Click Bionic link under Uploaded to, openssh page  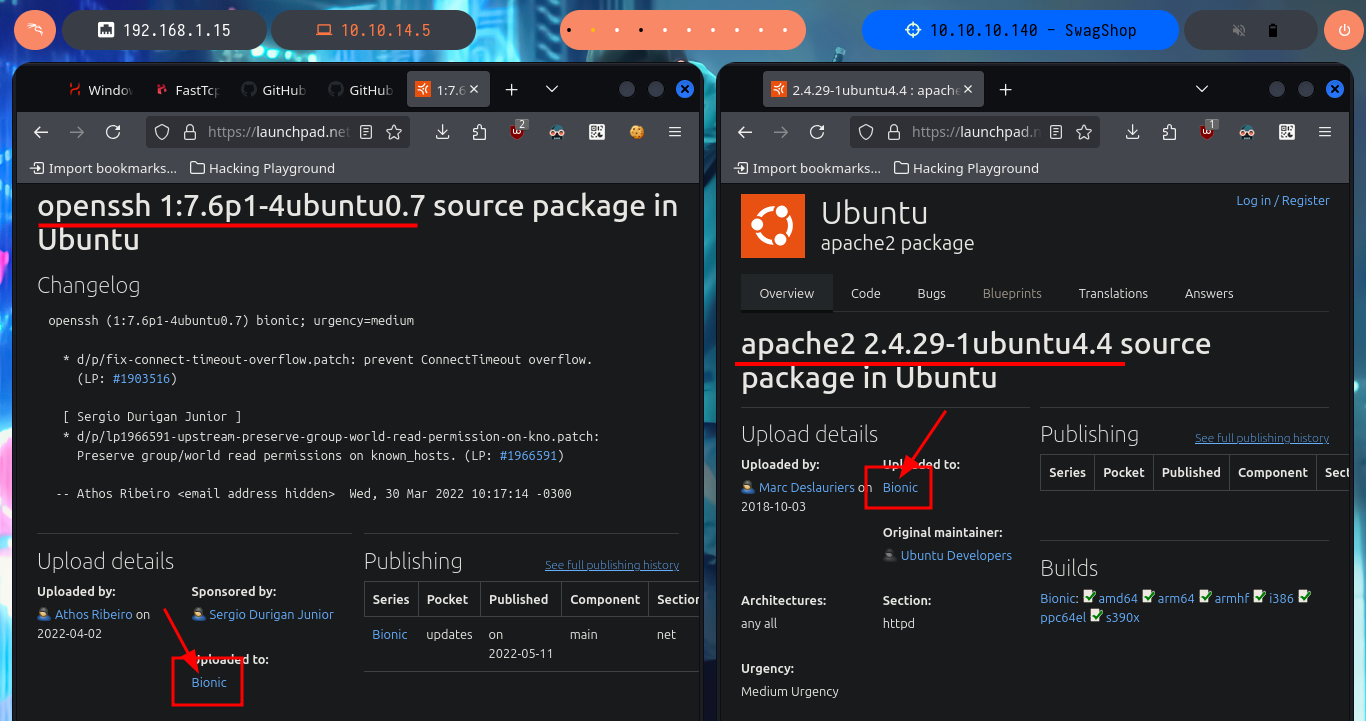(x=209, y=683)
